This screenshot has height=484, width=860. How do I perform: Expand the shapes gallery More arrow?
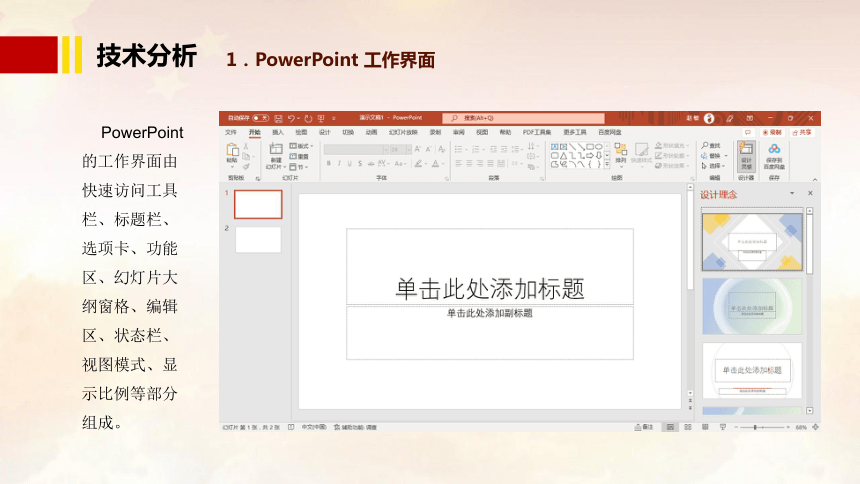pos(607,164)
